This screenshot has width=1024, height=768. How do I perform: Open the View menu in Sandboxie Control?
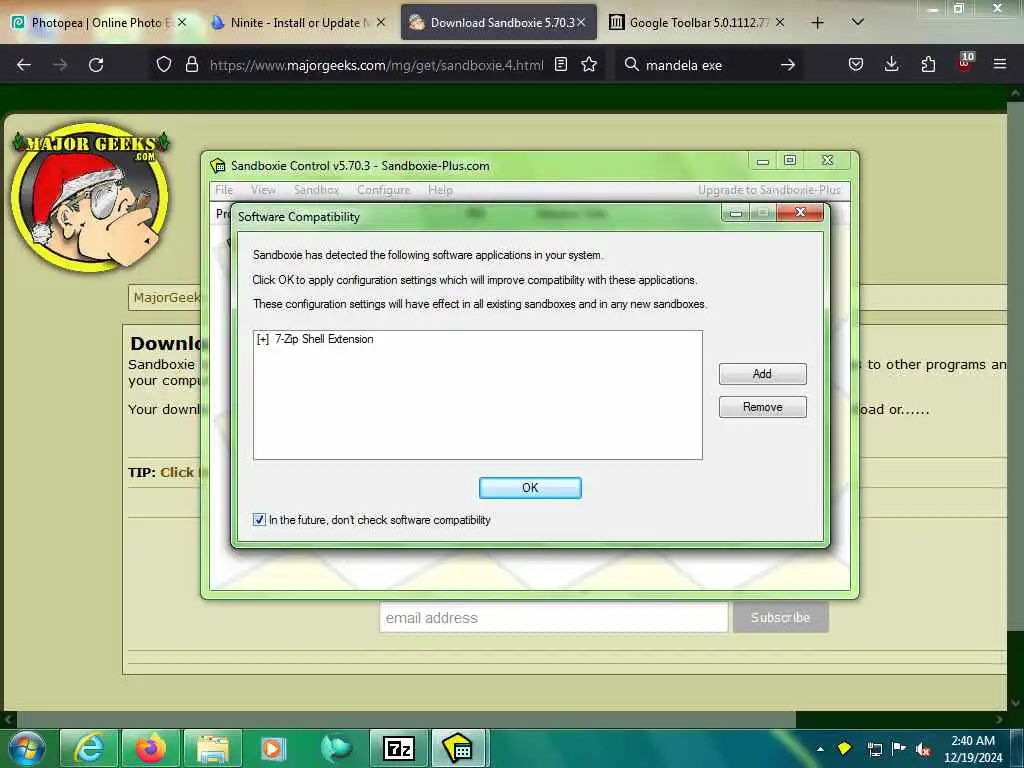tap(263, 190)
